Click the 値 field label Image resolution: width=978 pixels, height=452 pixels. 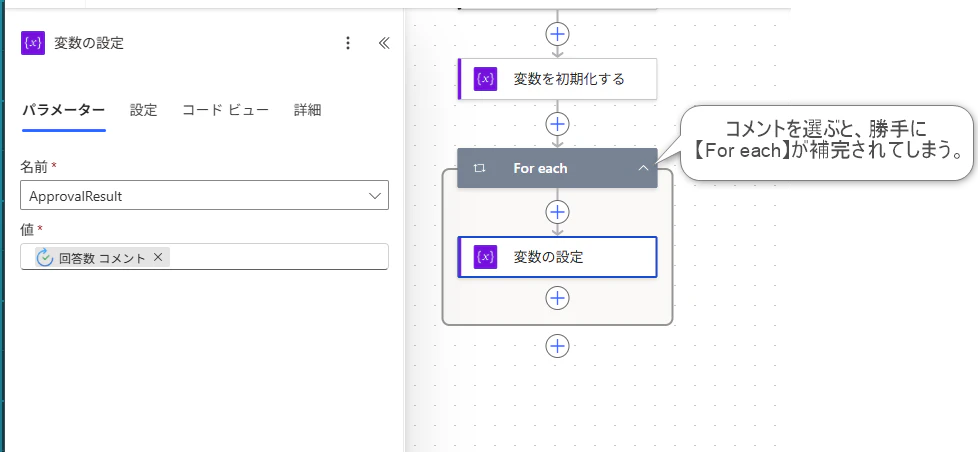(27, 229)
